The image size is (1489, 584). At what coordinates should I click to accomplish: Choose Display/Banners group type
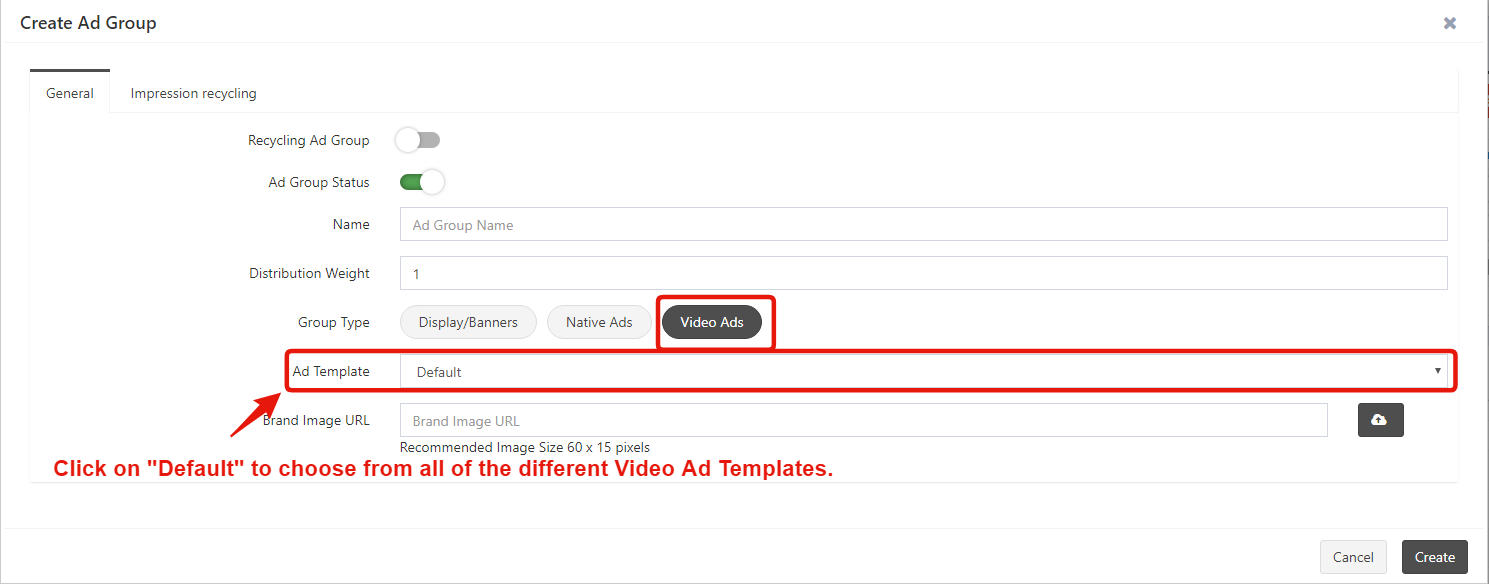pyautogui.click(x=468, y=322)
